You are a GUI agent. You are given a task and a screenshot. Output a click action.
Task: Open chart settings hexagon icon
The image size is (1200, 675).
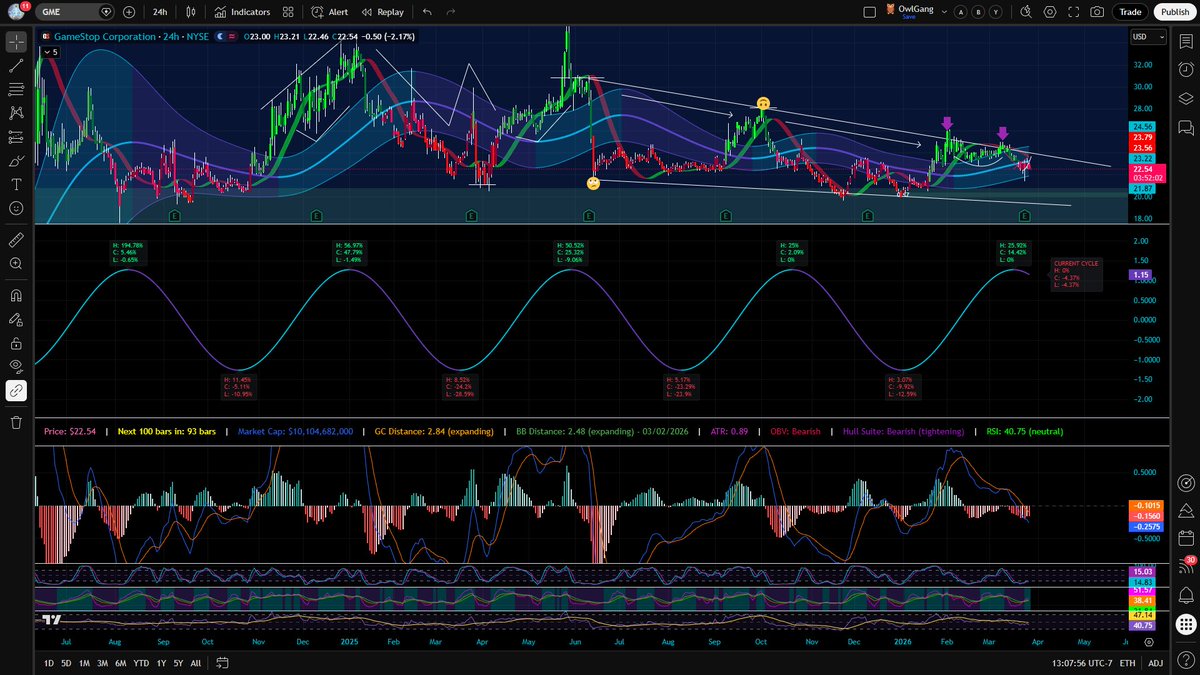pos(1049,12)
